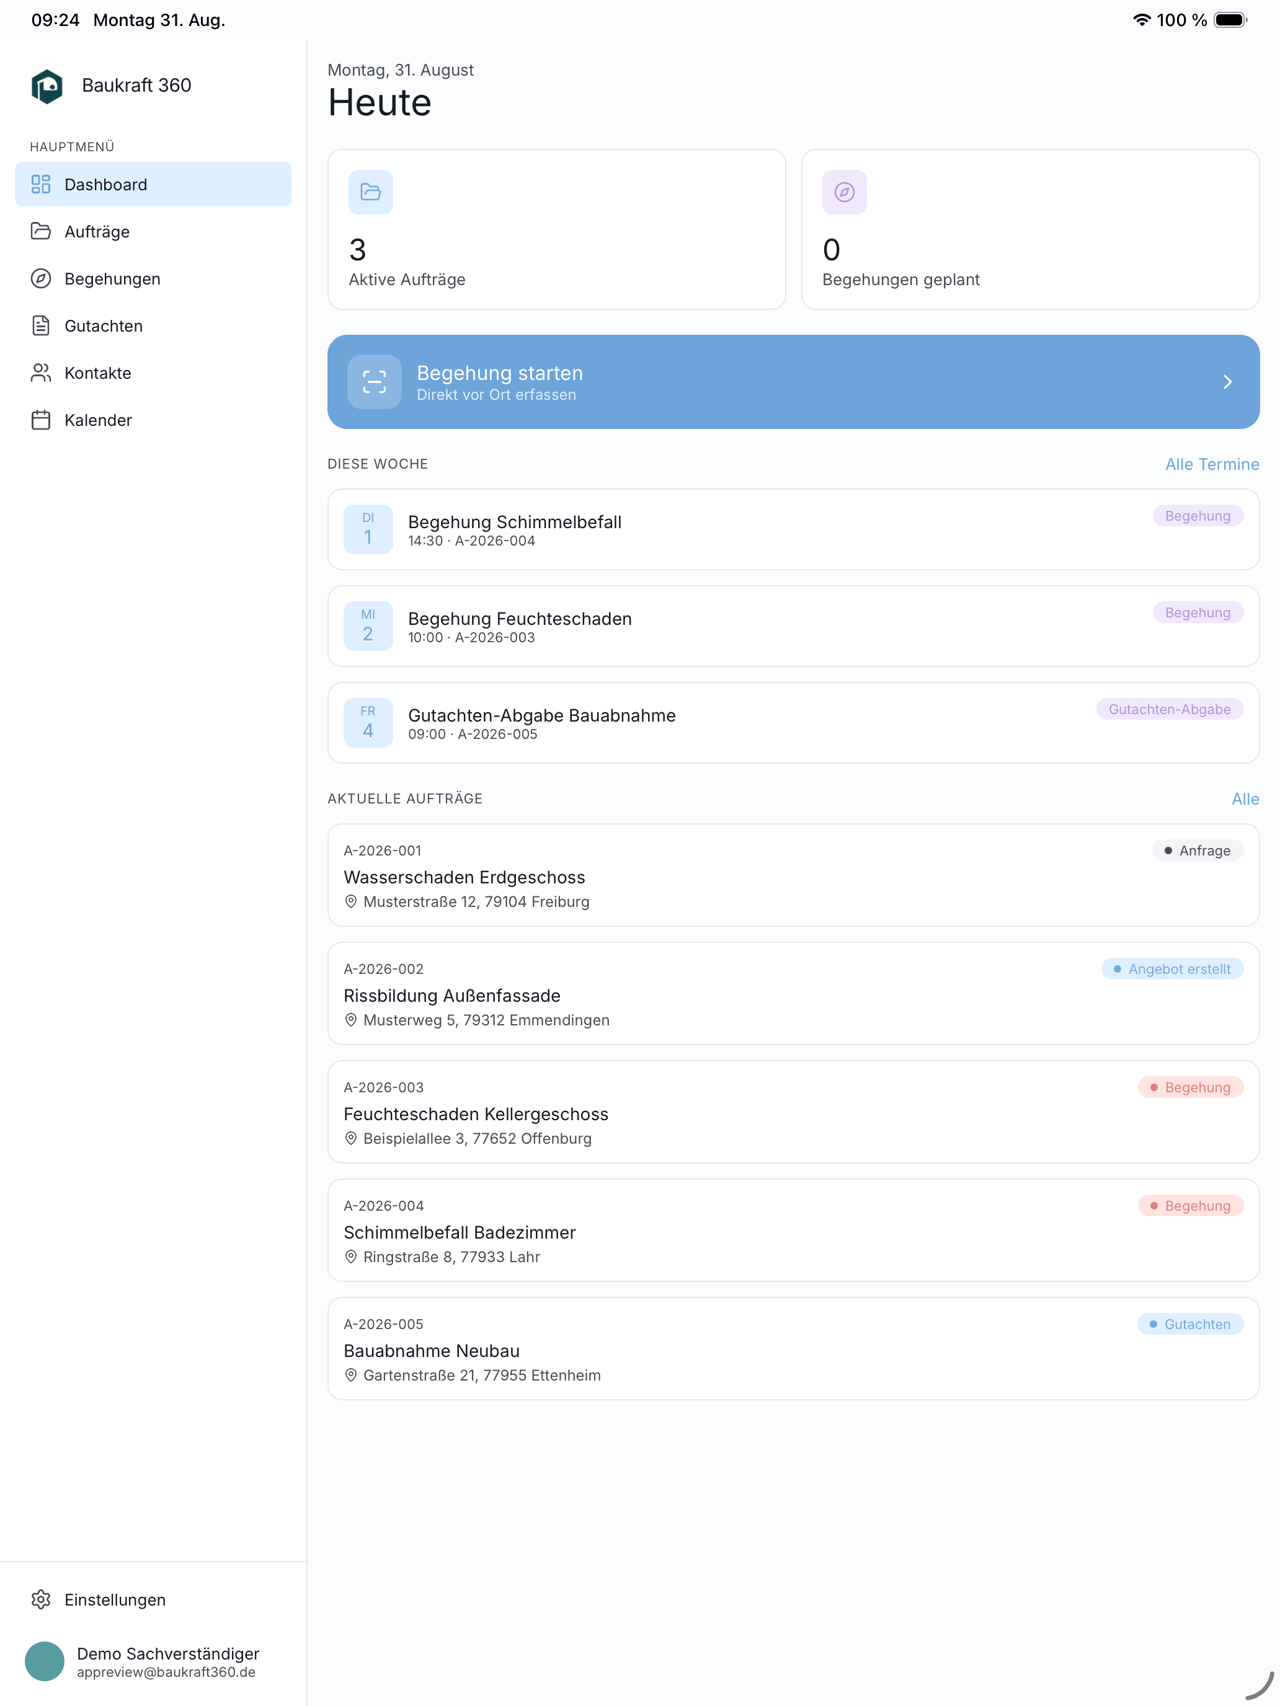Open the Alle Termine link

click(1212, 464)
